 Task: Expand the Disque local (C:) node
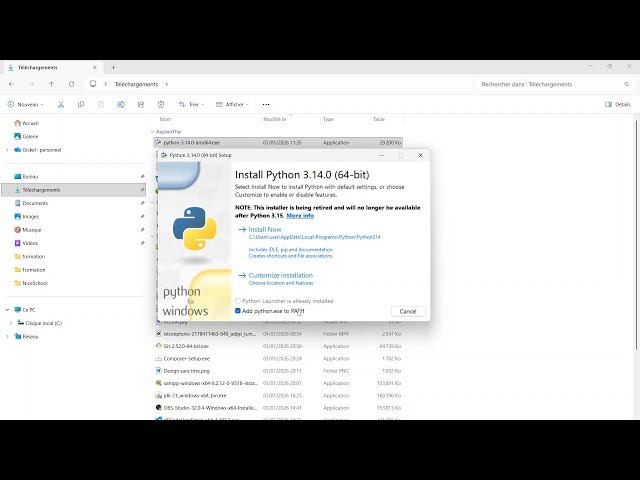pyautogui.click(x=11, y=323)
